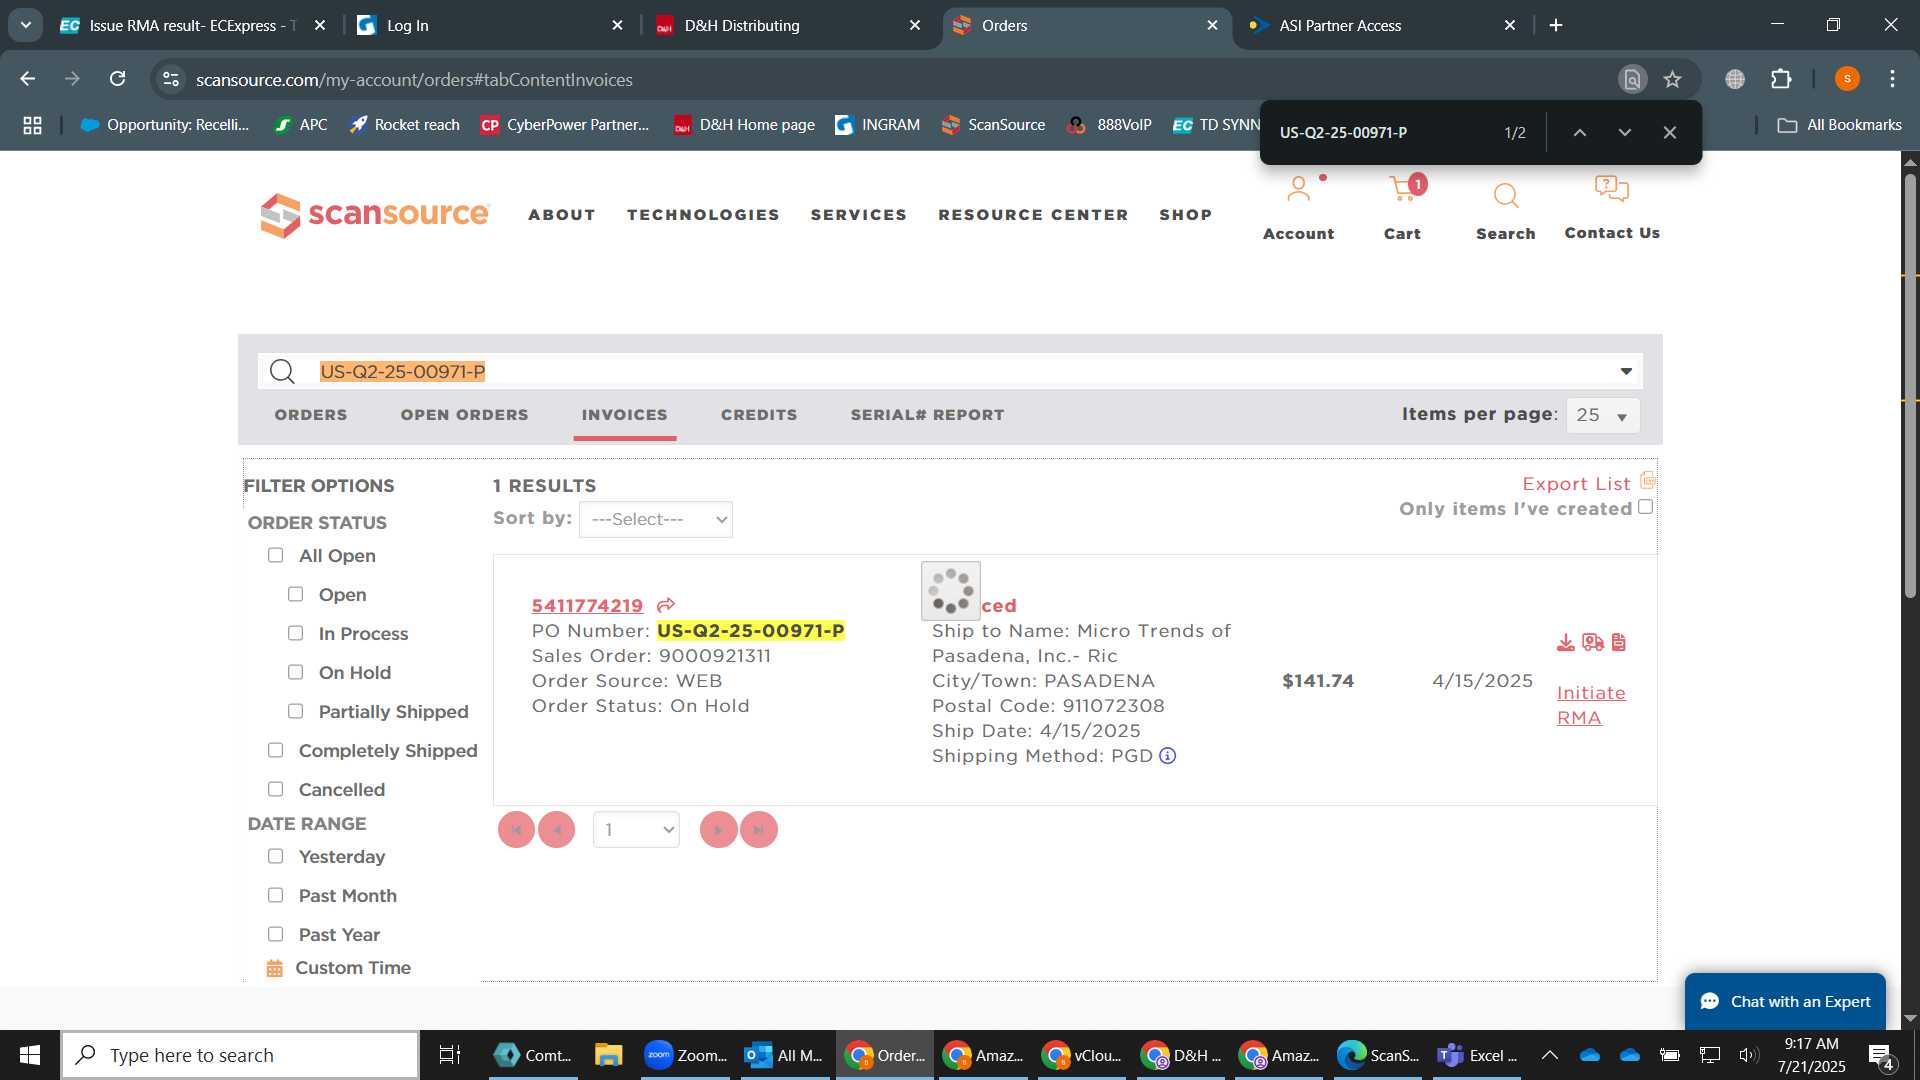This screenshot has height=1080, width=1920.
Task: Click the truck tracking icon for the invoice
Action: (1593, 642)
